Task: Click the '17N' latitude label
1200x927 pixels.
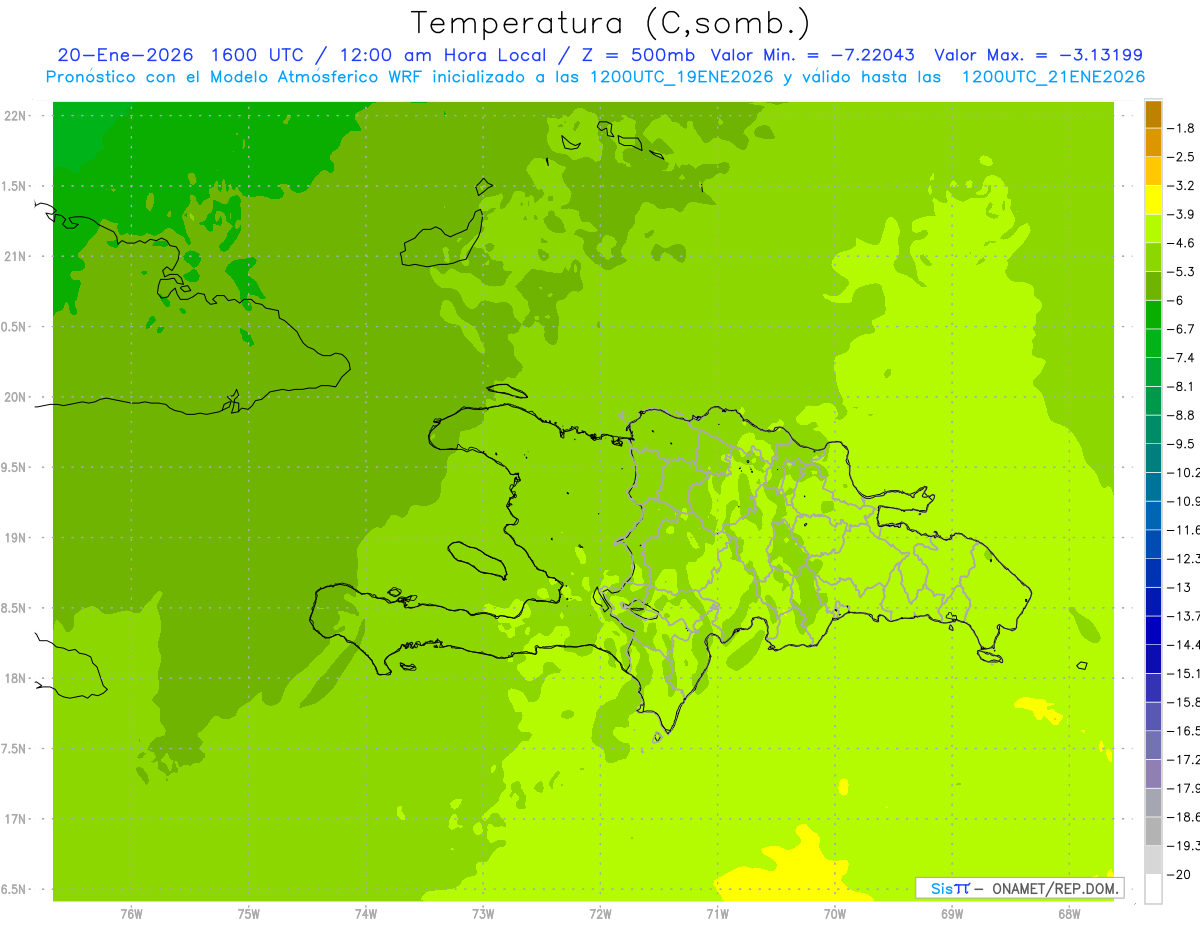Action: (17, 819)
